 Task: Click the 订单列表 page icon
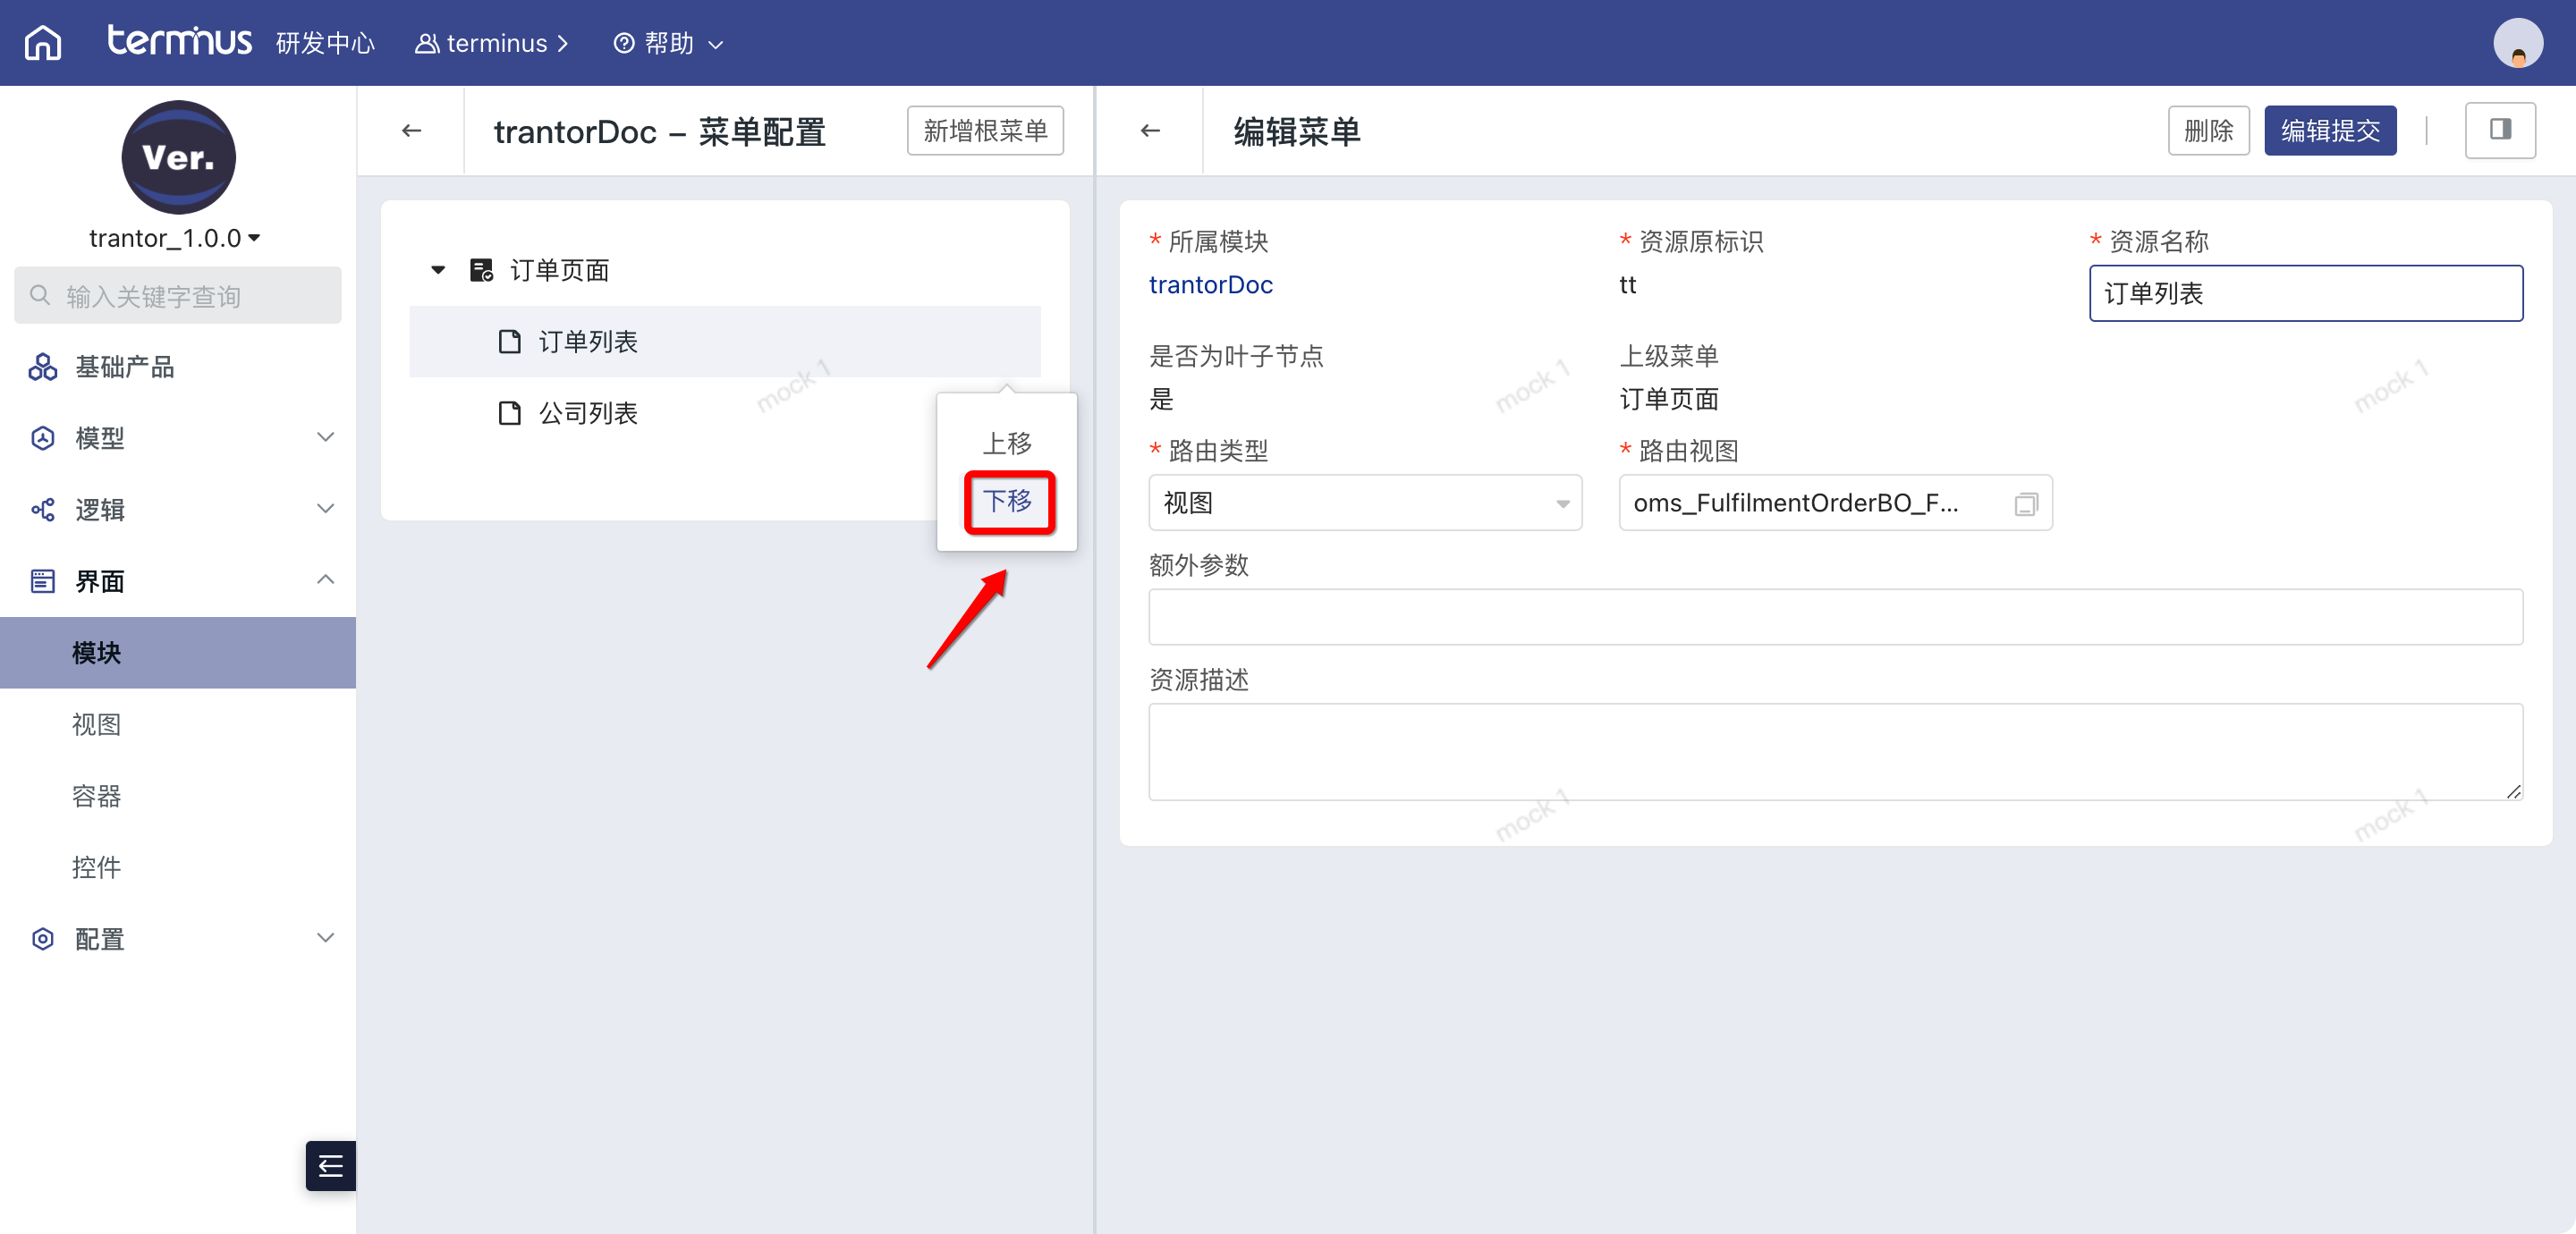pyautogui.click(x=510, y=342)
